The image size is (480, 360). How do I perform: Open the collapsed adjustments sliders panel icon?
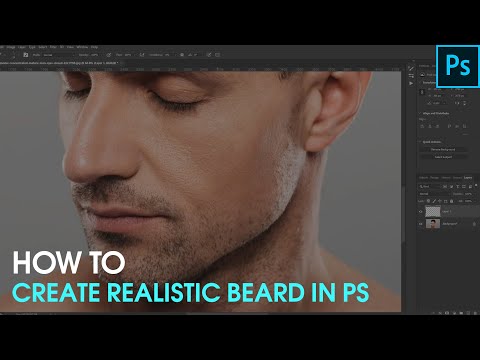point(411,76)
